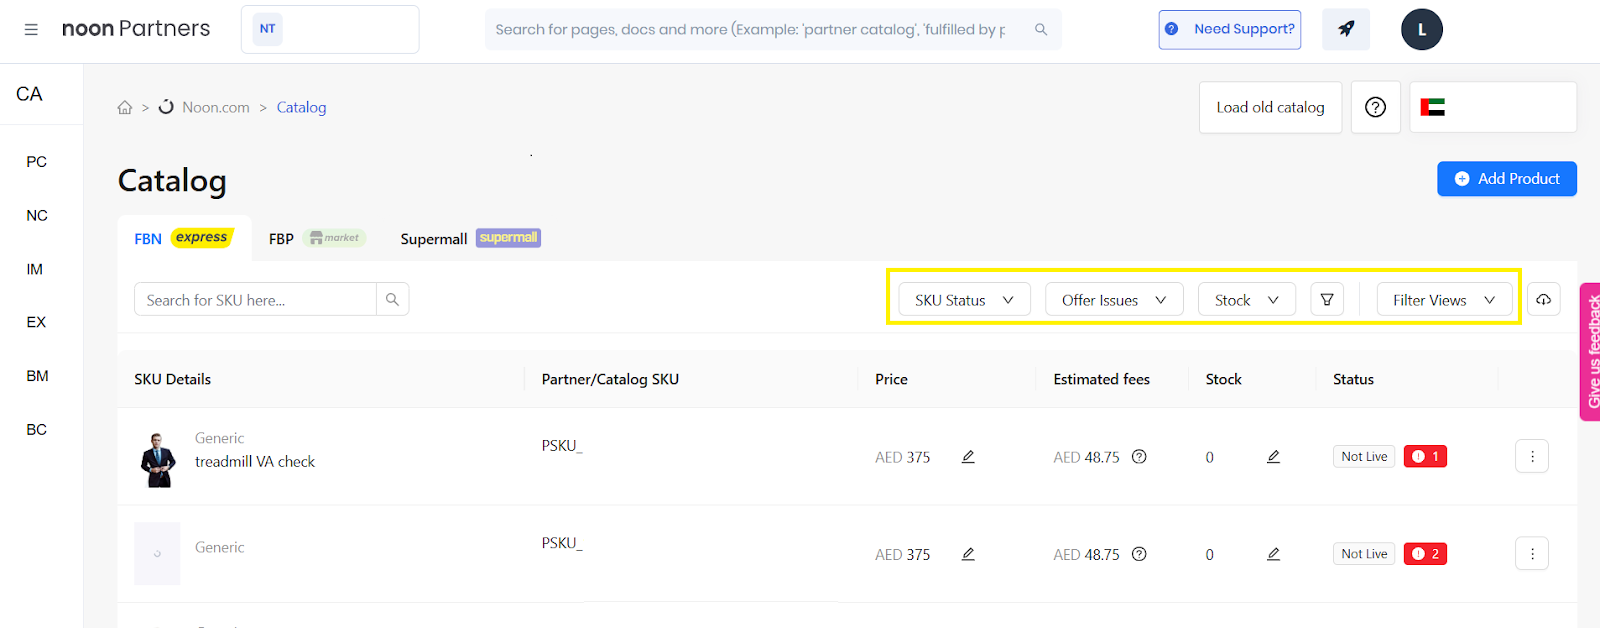Click the cloud download export icon
The height and width of the screenshot is (628, 1600).
(1544, 299)
